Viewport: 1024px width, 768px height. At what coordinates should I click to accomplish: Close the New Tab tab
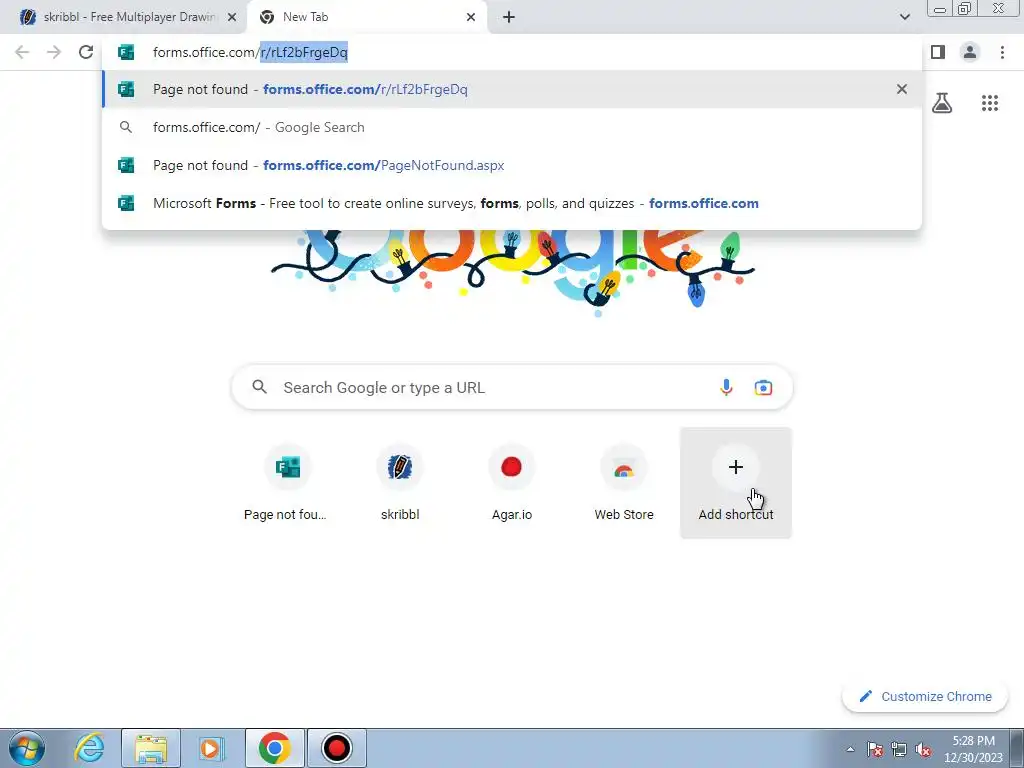coord(471,18)
